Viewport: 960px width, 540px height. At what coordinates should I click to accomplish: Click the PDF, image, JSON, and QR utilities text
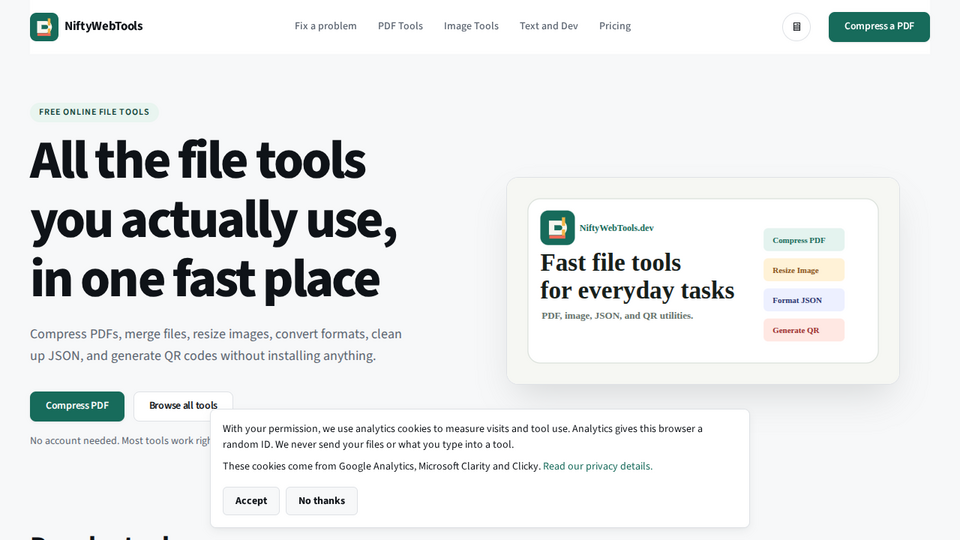pyautogui.click(x=617, y=316)
